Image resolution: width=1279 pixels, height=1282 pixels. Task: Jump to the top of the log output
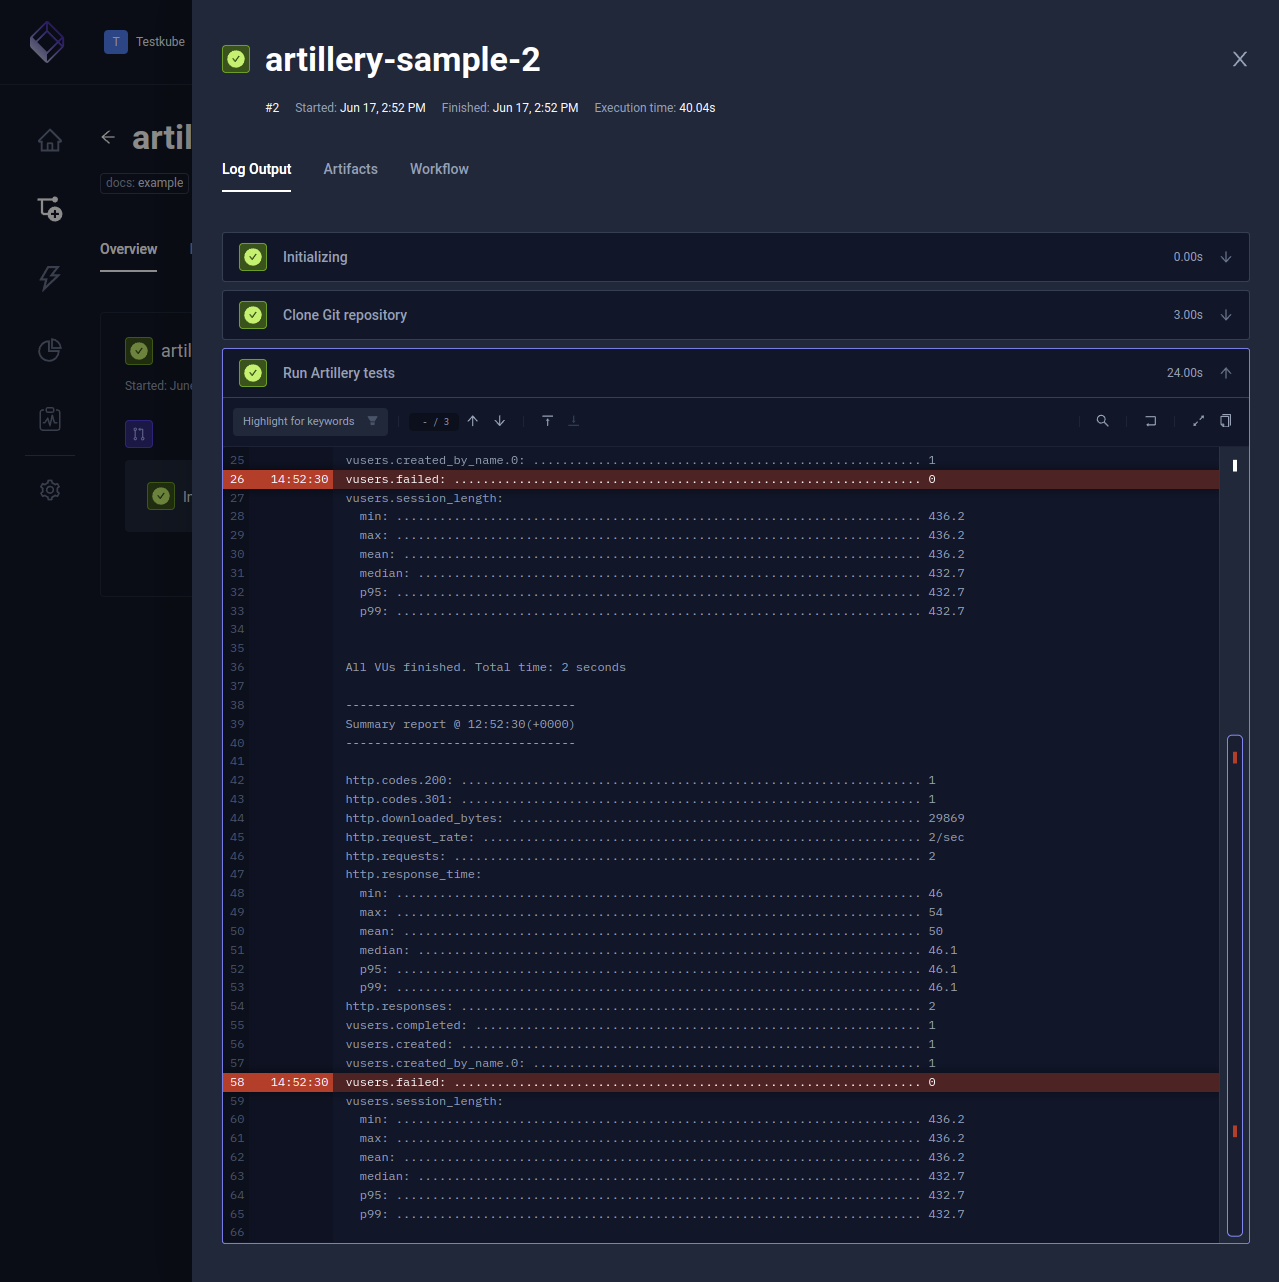[x=547, y=421]
